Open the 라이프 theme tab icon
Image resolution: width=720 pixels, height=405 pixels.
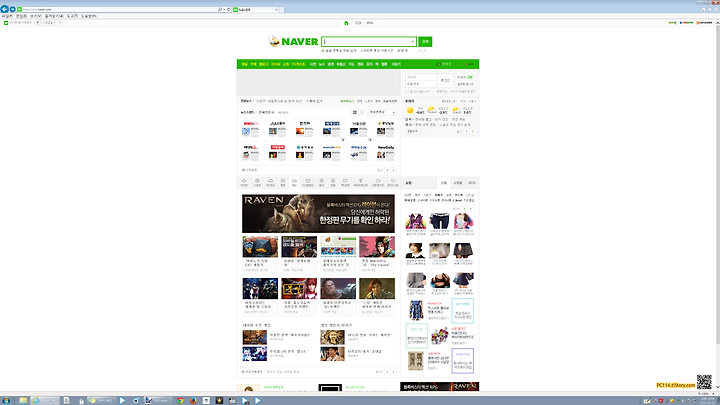pos(244,182)
